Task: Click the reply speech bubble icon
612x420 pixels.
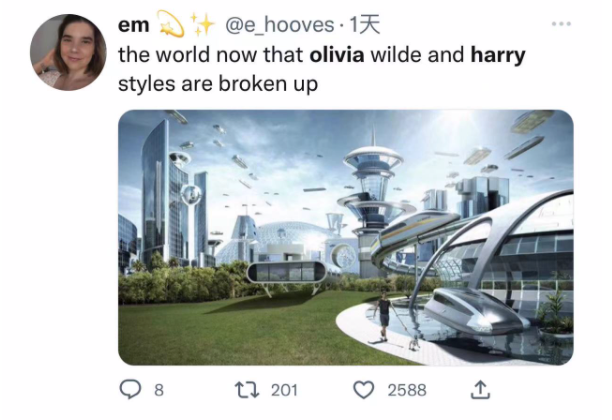Action: point(129,390)
